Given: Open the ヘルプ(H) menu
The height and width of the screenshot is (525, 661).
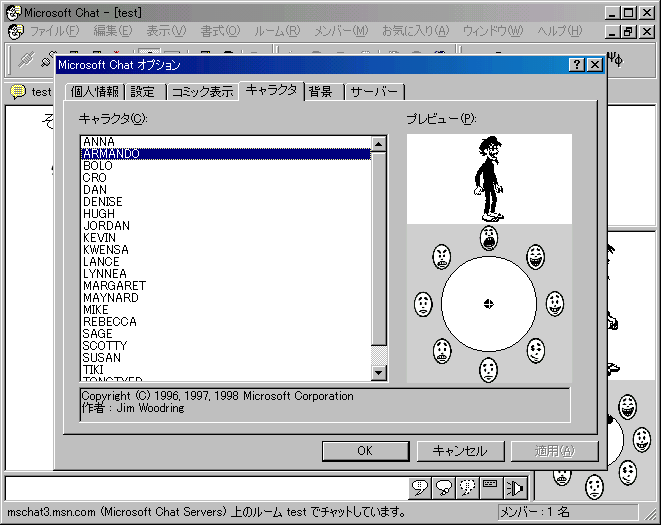Looking at the screenshot, I should [559, 31].
